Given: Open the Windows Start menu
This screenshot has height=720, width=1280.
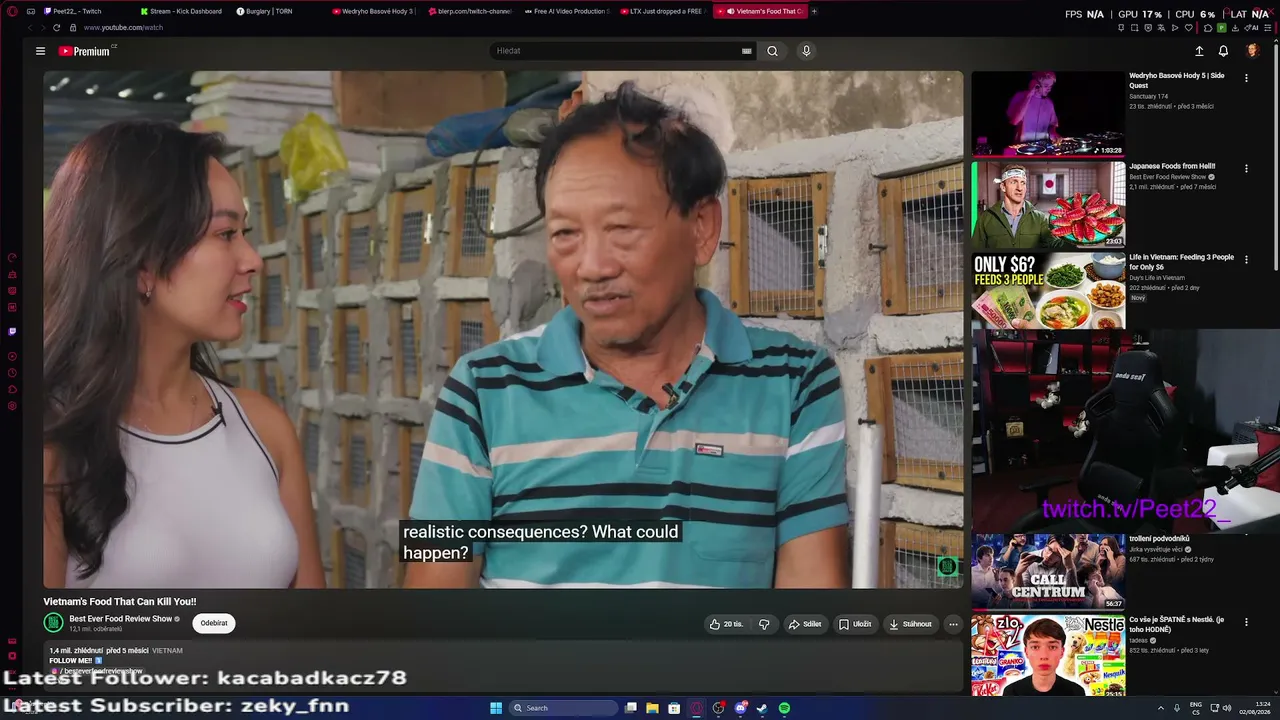Looking at the screenshot, I should [495, 708].
